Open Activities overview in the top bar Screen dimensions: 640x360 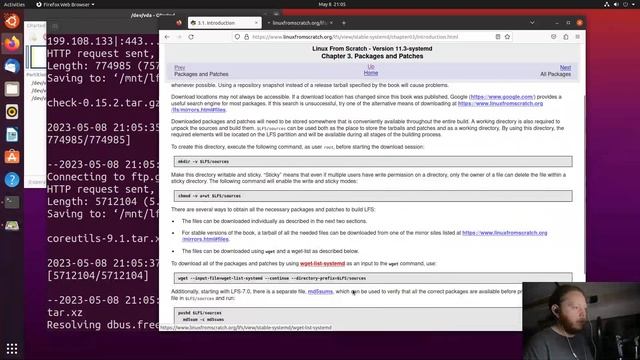[14, 4]
